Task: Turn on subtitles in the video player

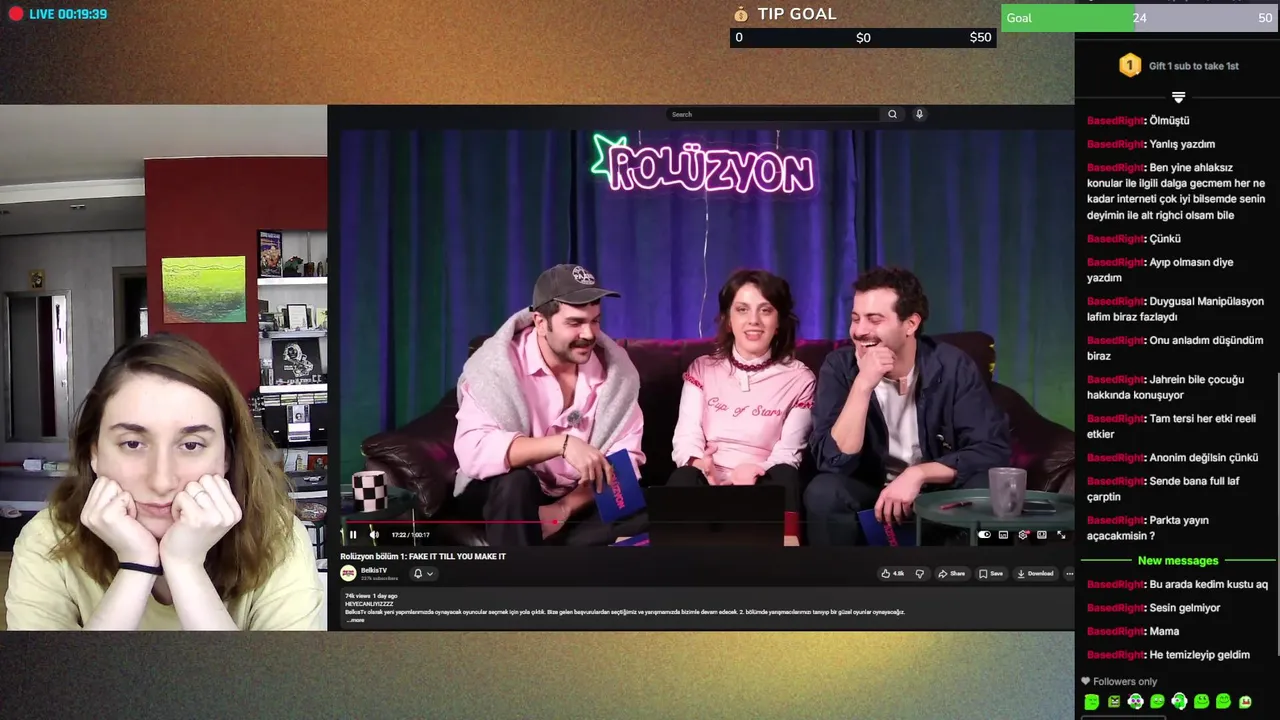Action: (x=1003, y=535)
